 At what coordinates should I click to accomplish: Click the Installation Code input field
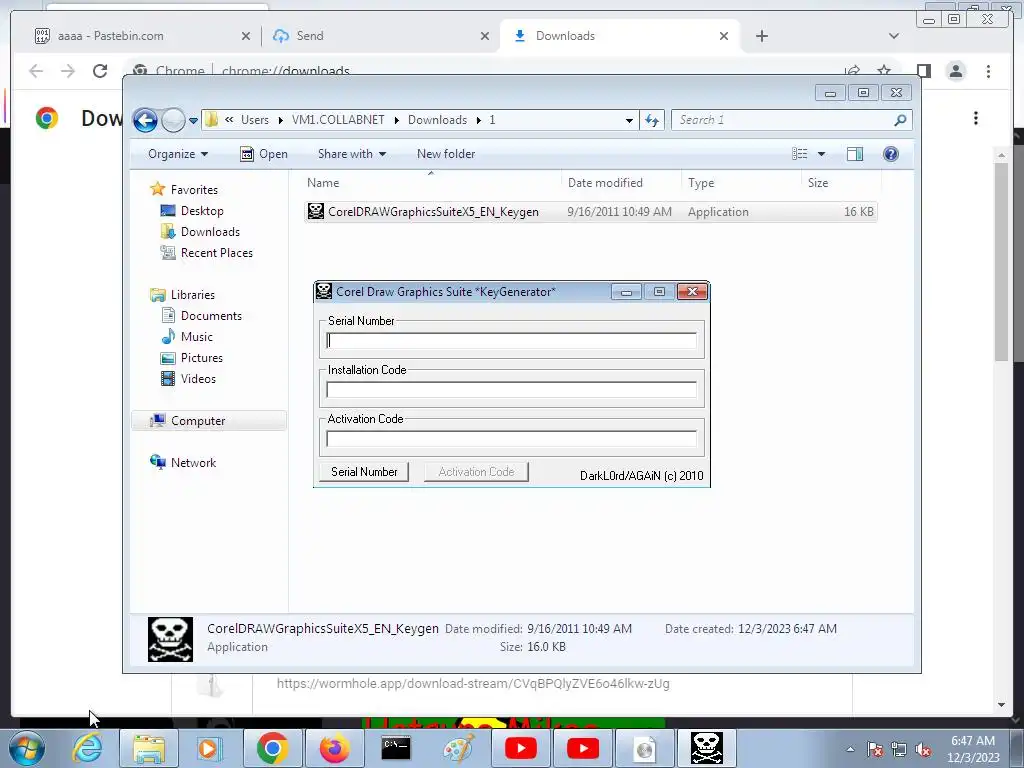[511, 390]
